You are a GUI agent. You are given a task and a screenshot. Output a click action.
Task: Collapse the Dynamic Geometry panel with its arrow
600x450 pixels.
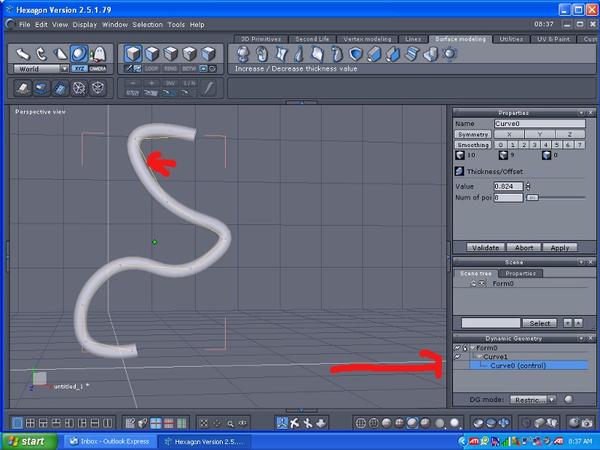tap(581, 338)
